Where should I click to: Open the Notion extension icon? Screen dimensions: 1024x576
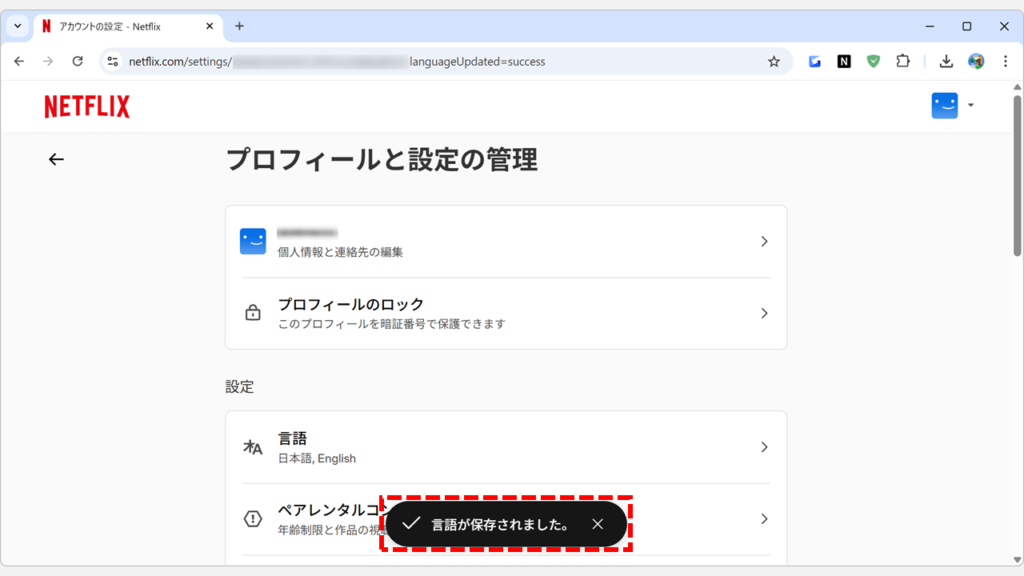pyautogui.click(x=844, y=61)
